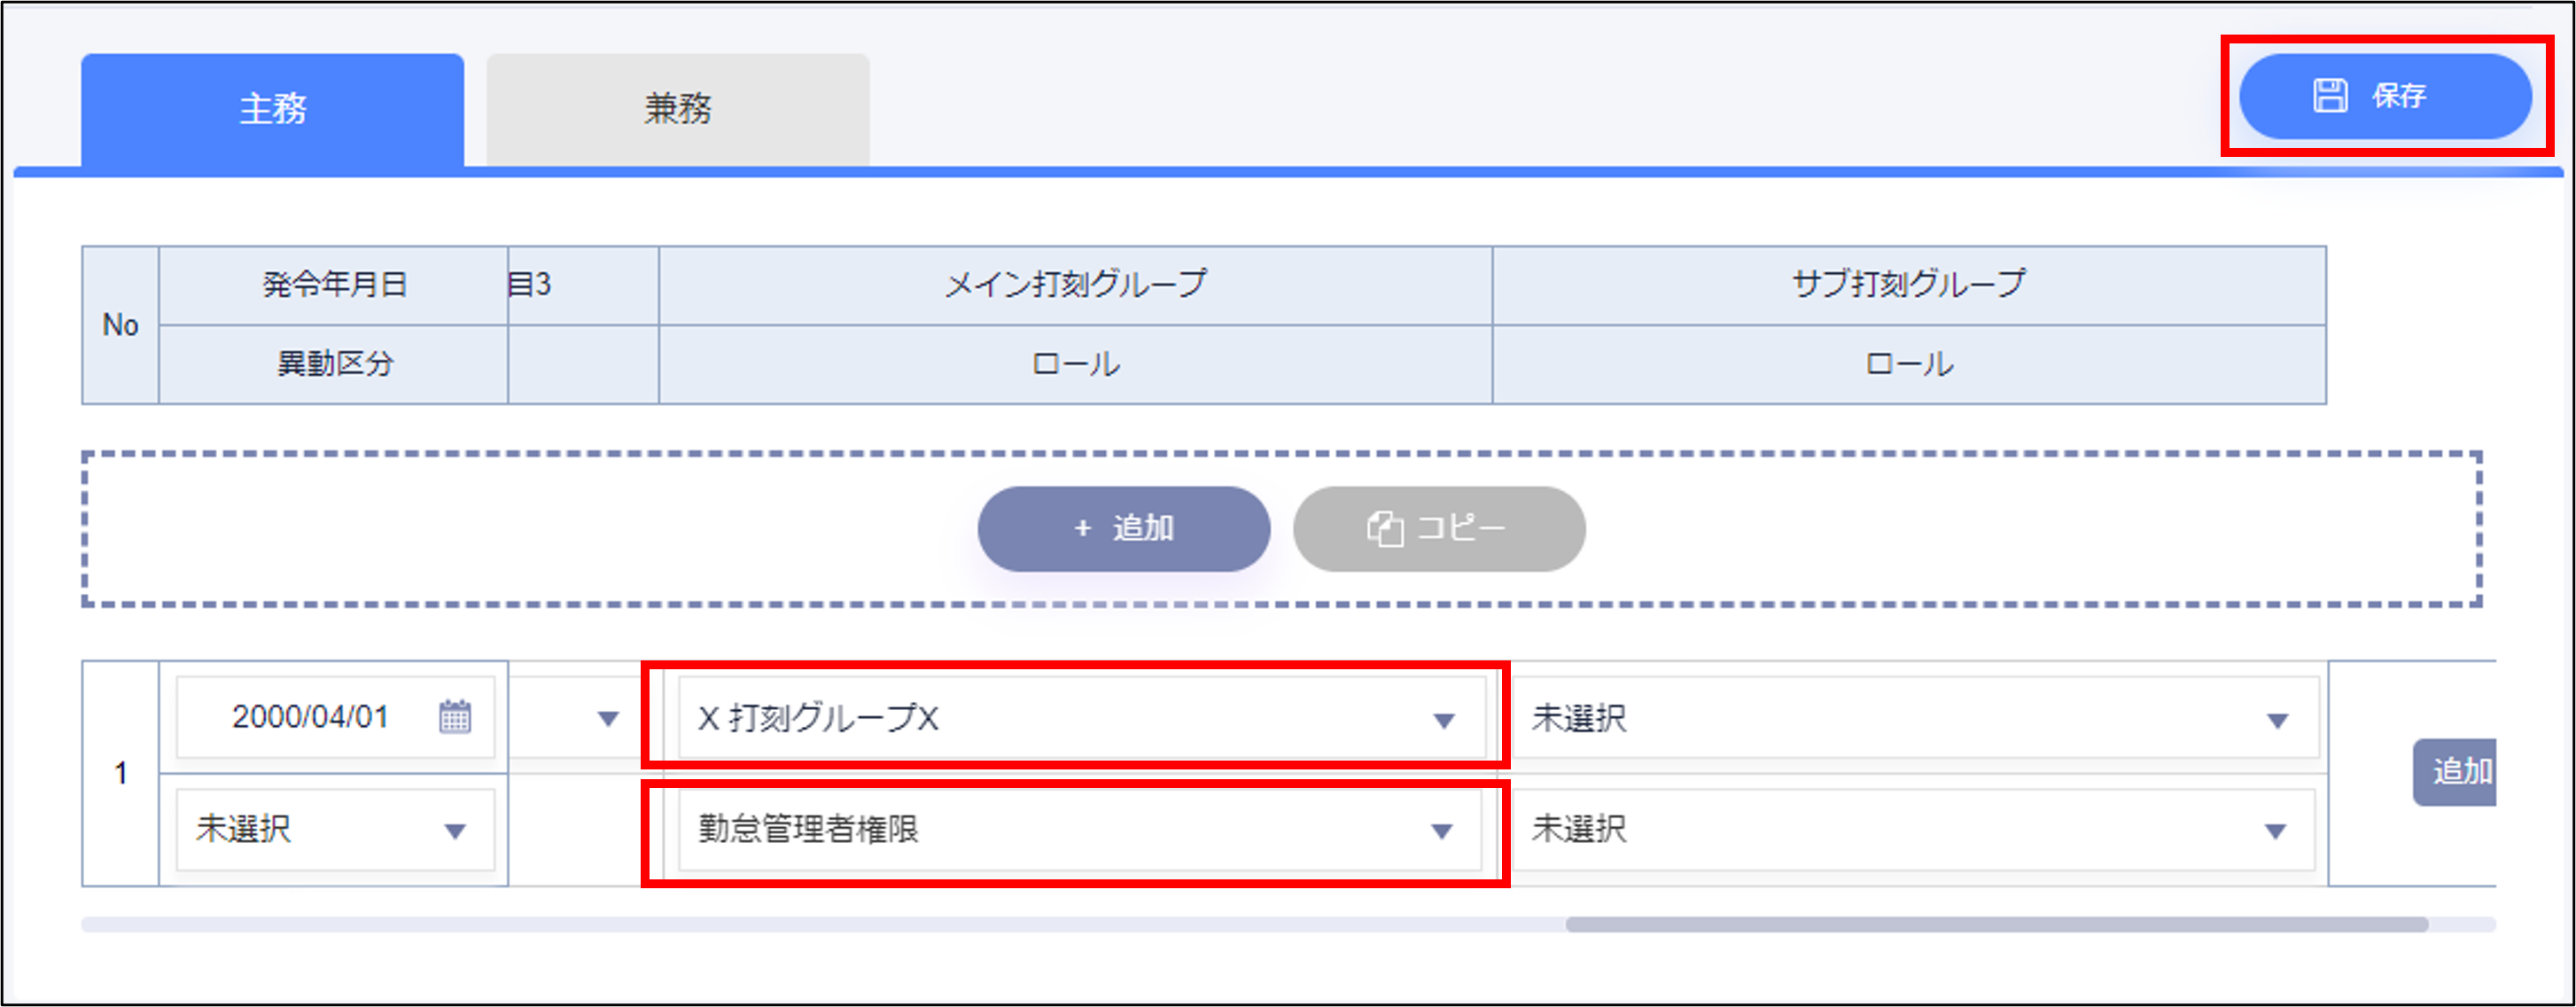Click the サブ打刻グループ column header
2576x1007 pixels.
click(x=1908, y=284)
